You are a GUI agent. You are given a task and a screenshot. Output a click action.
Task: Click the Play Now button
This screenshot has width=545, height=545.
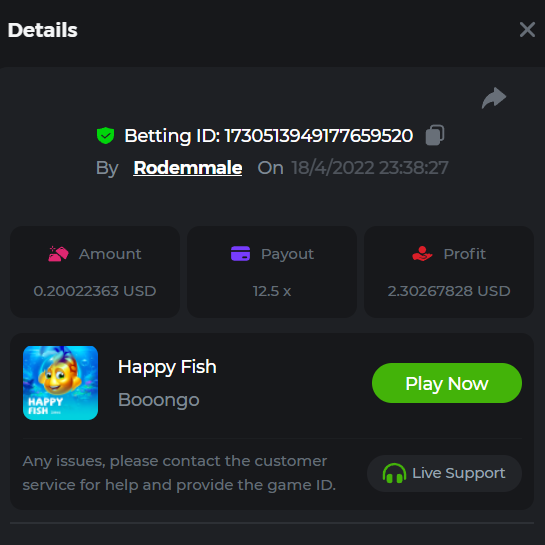pyautogui.click(x=447, y=383)
